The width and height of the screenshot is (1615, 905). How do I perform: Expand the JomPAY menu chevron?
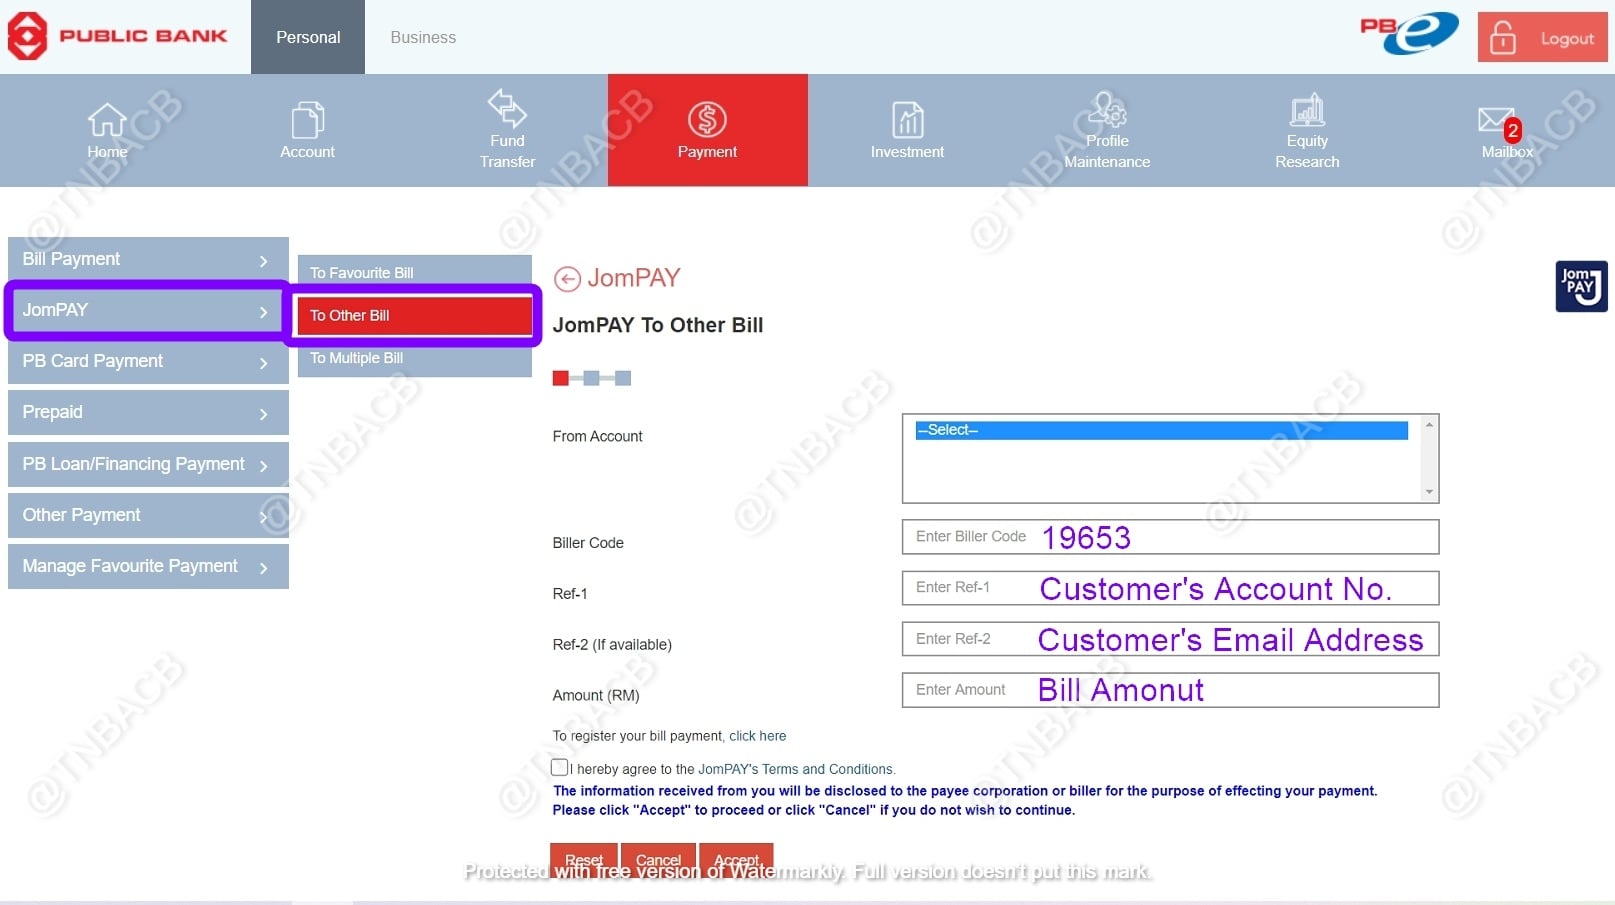tap(264, 311)
